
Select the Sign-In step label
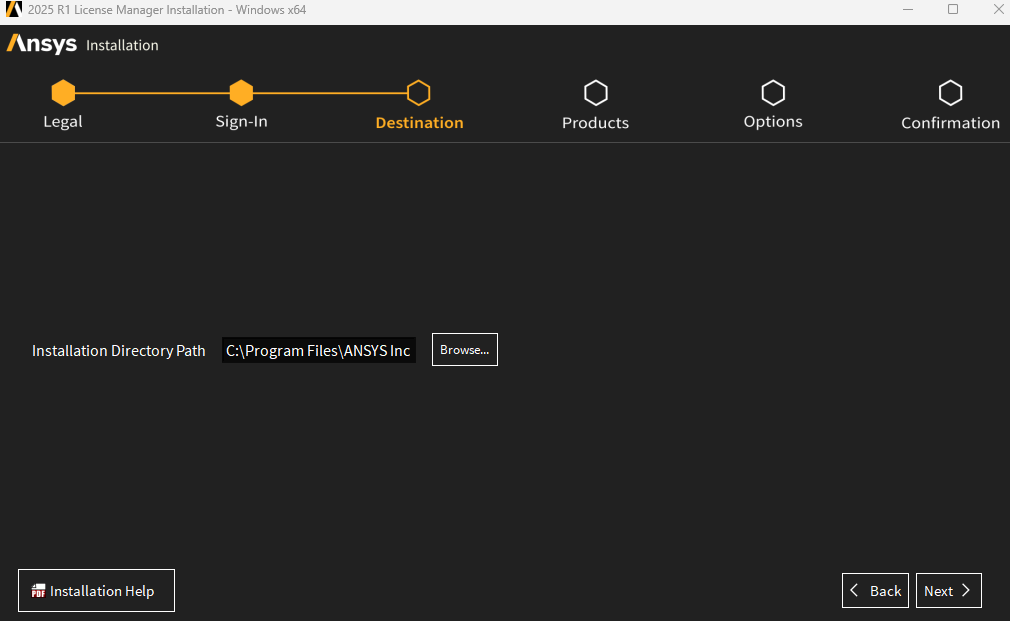click(x=242, y=122)
